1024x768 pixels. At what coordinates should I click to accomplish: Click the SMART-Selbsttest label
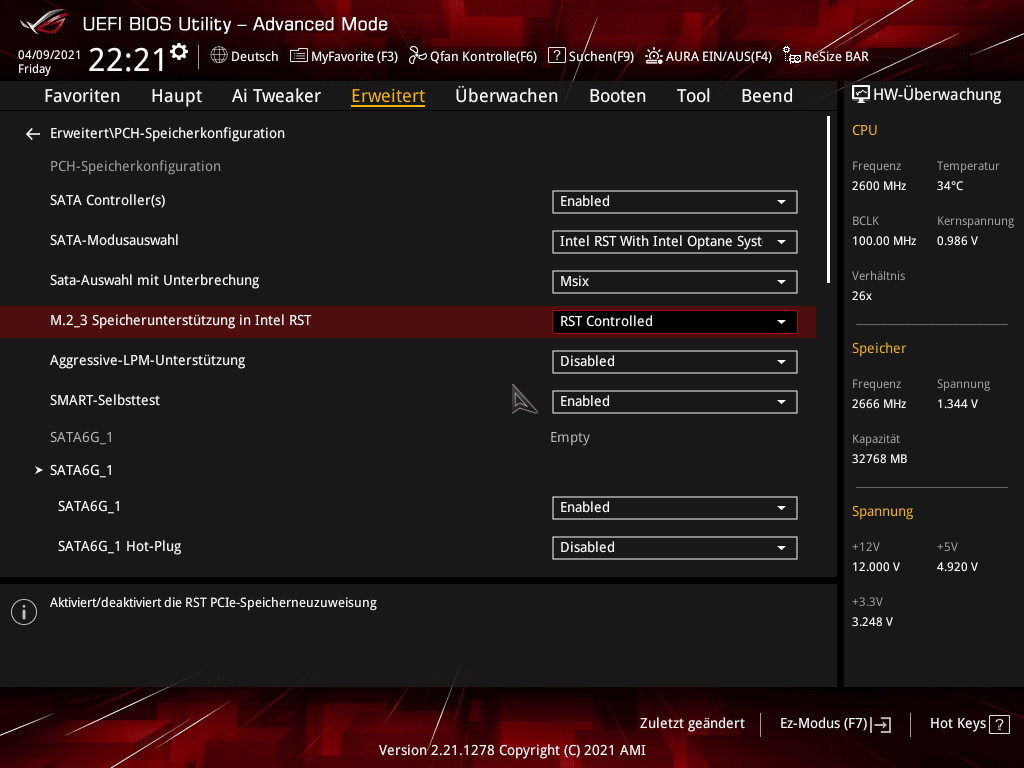104,400
